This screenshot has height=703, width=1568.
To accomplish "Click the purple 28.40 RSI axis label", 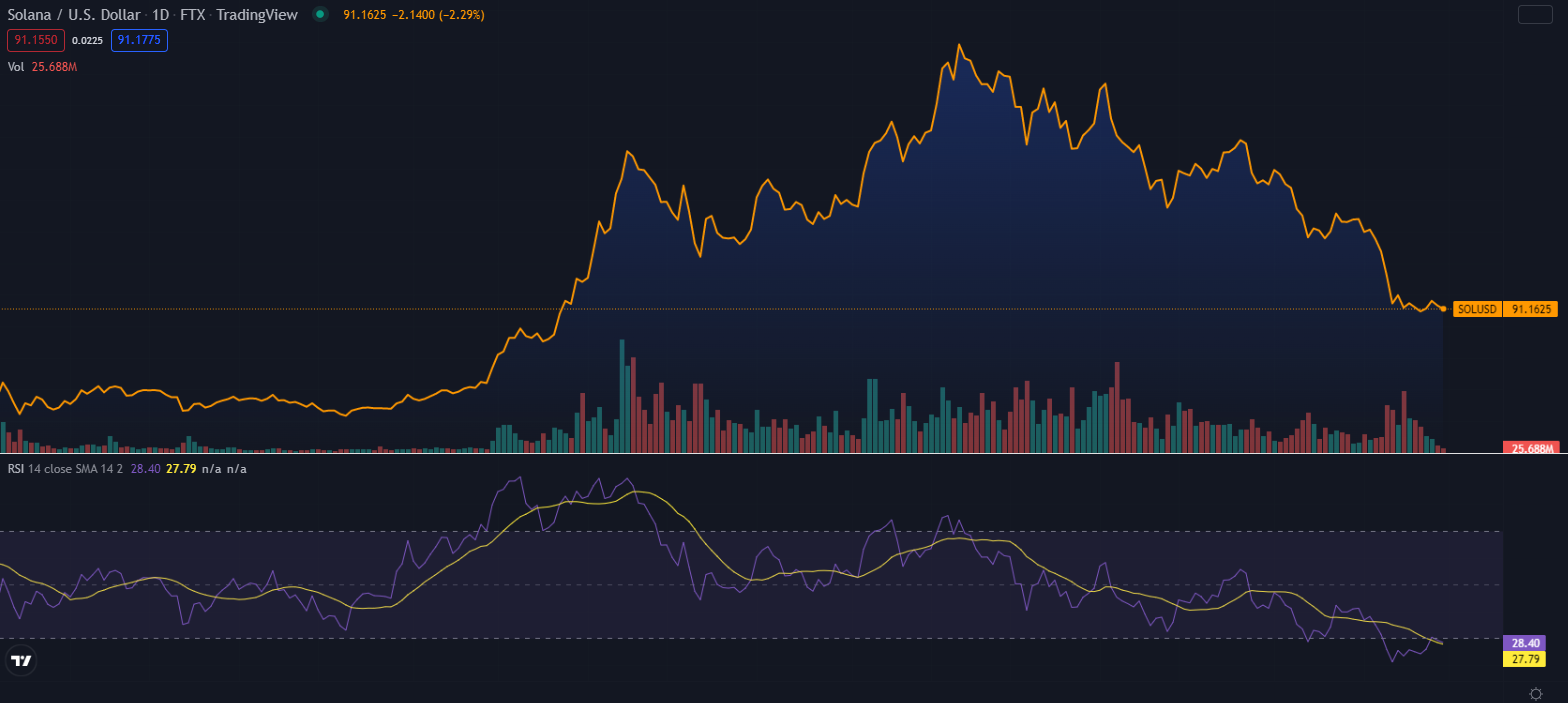I will [1524, 643].
